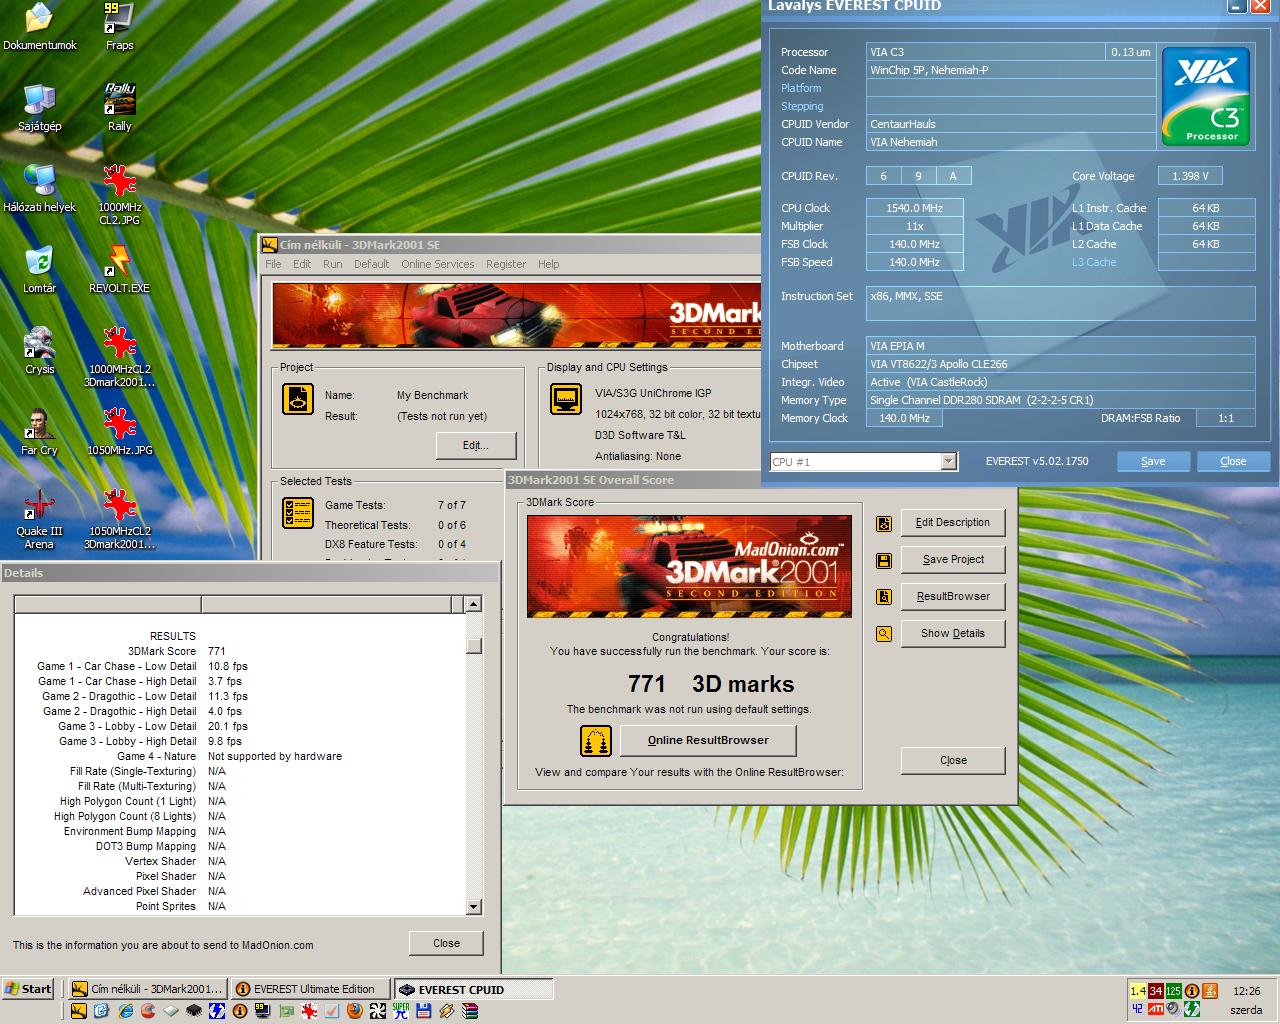This screenshot has height=1024, width=1280.
Task: Open the Register menu in 3DMark2001
Action: click(x=506, y=264)
